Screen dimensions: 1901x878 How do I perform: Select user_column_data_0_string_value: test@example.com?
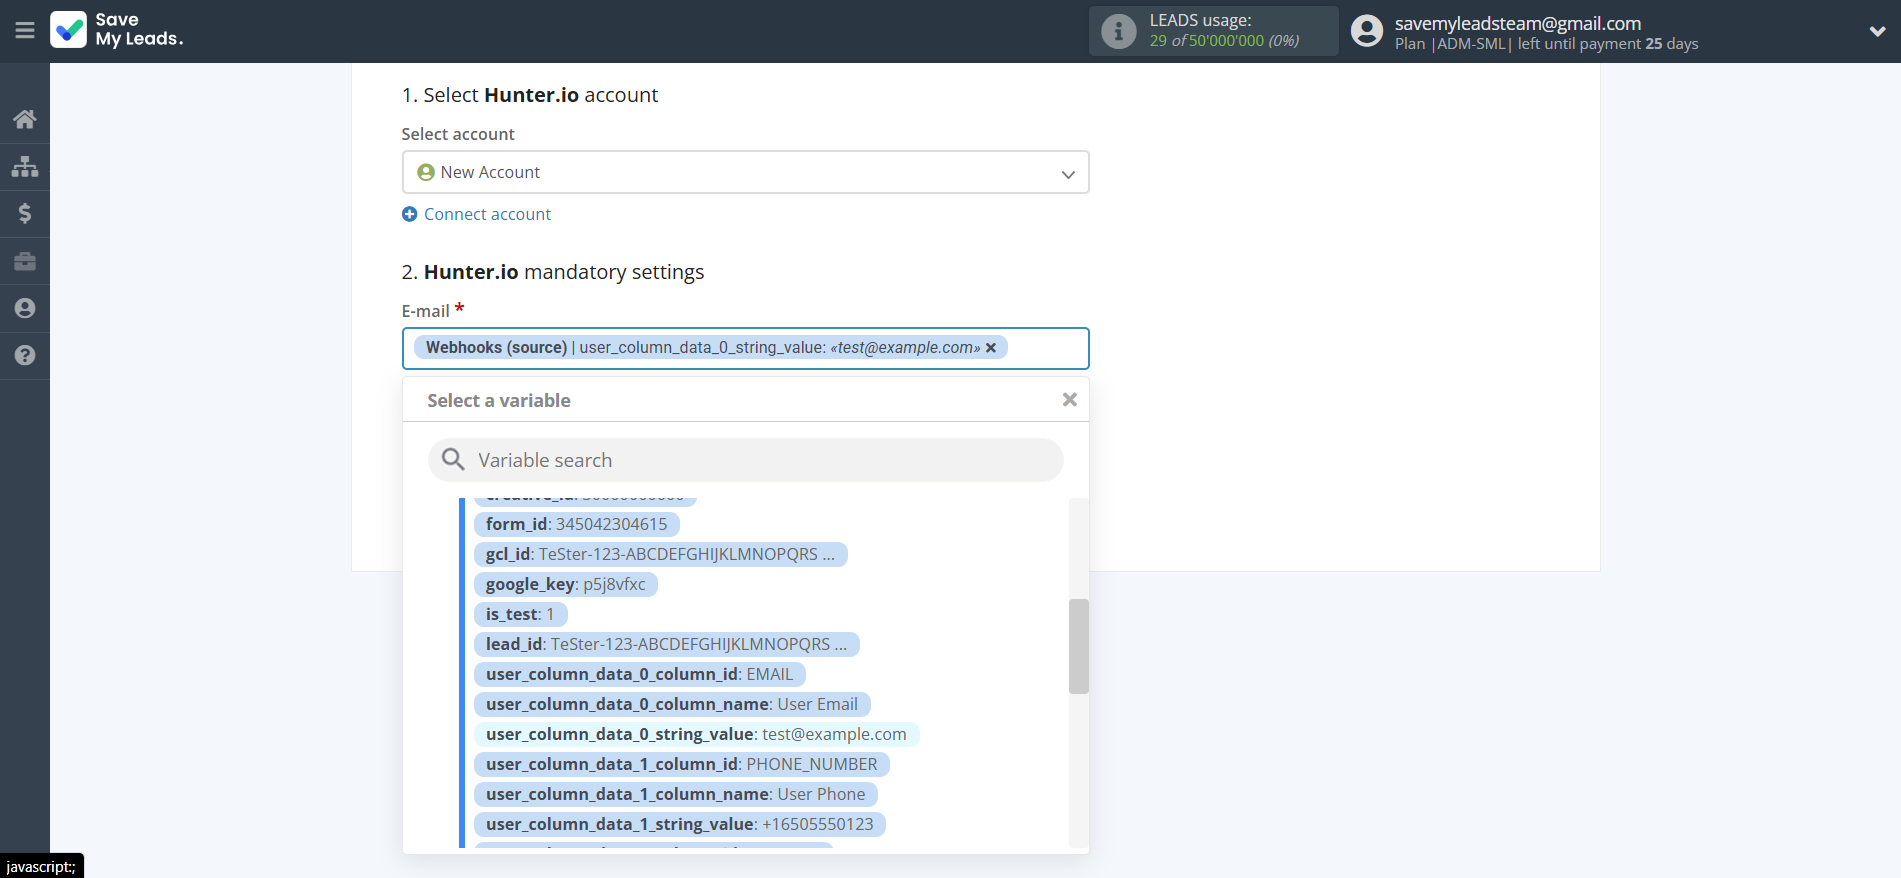[696, 734]
